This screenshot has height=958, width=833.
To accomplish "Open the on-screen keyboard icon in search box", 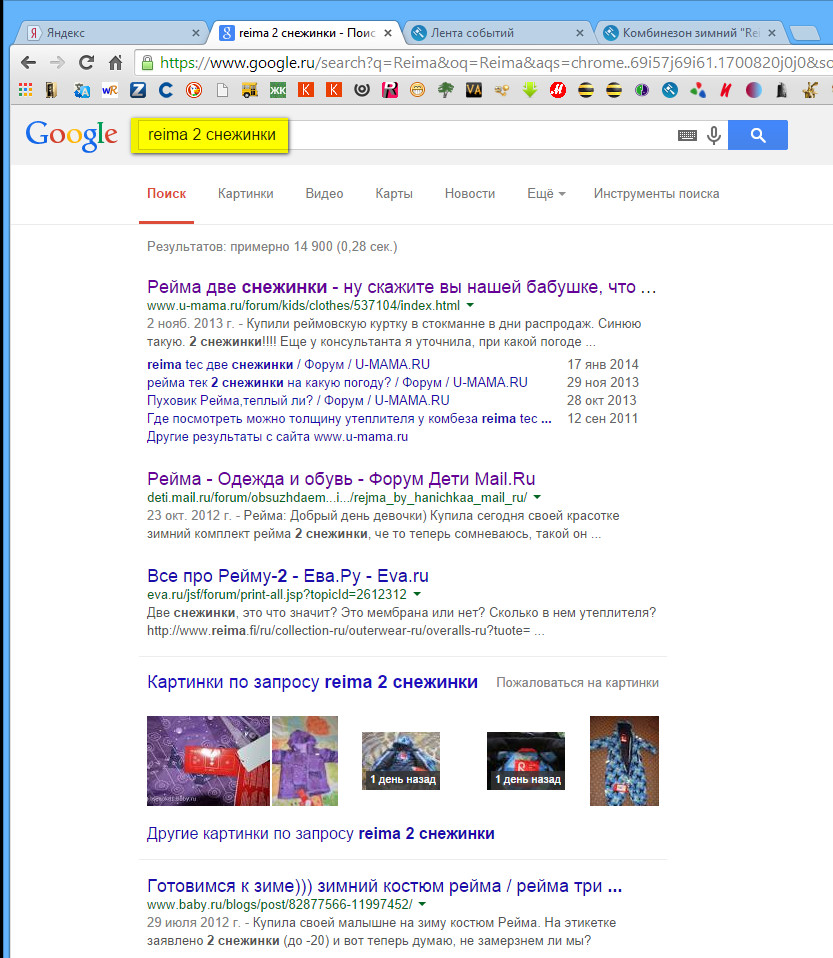I will pyautogui.click(x=688, y=135).
